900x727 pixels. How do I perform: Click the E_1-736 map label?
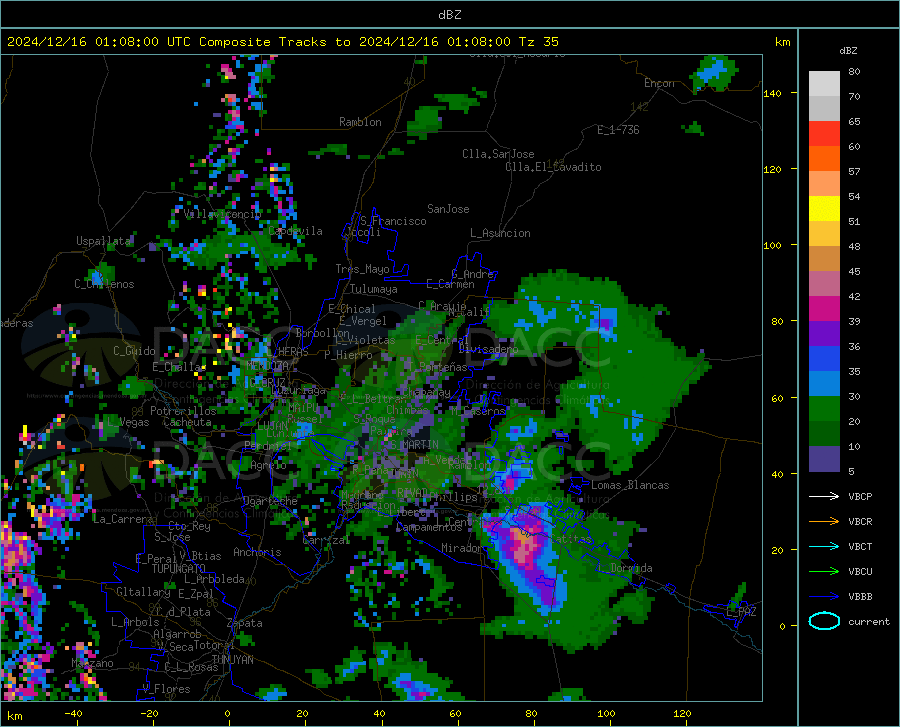pos(618,130)
